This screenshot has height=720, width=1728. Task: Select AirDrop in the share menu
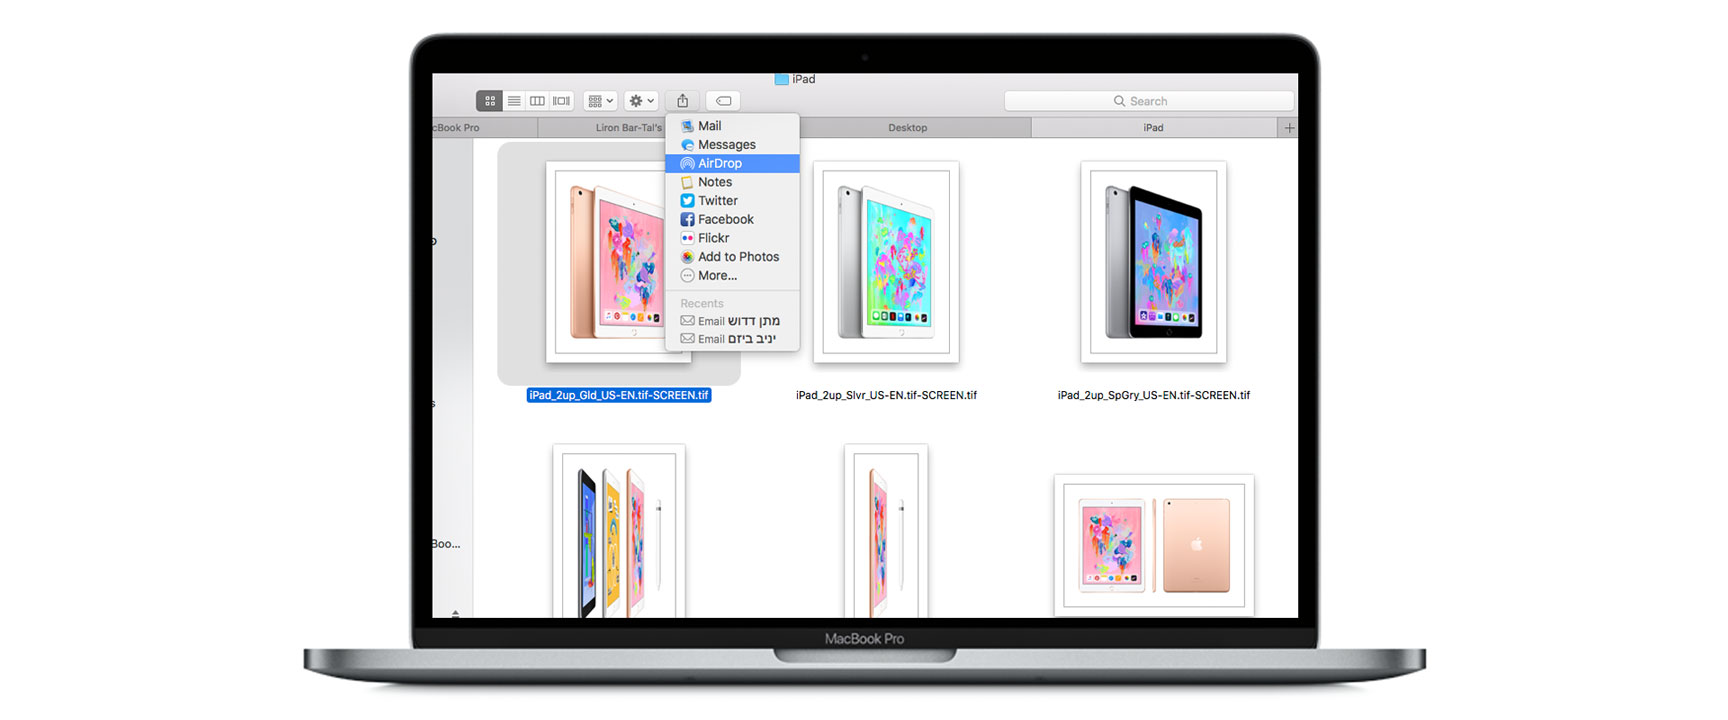732,163
